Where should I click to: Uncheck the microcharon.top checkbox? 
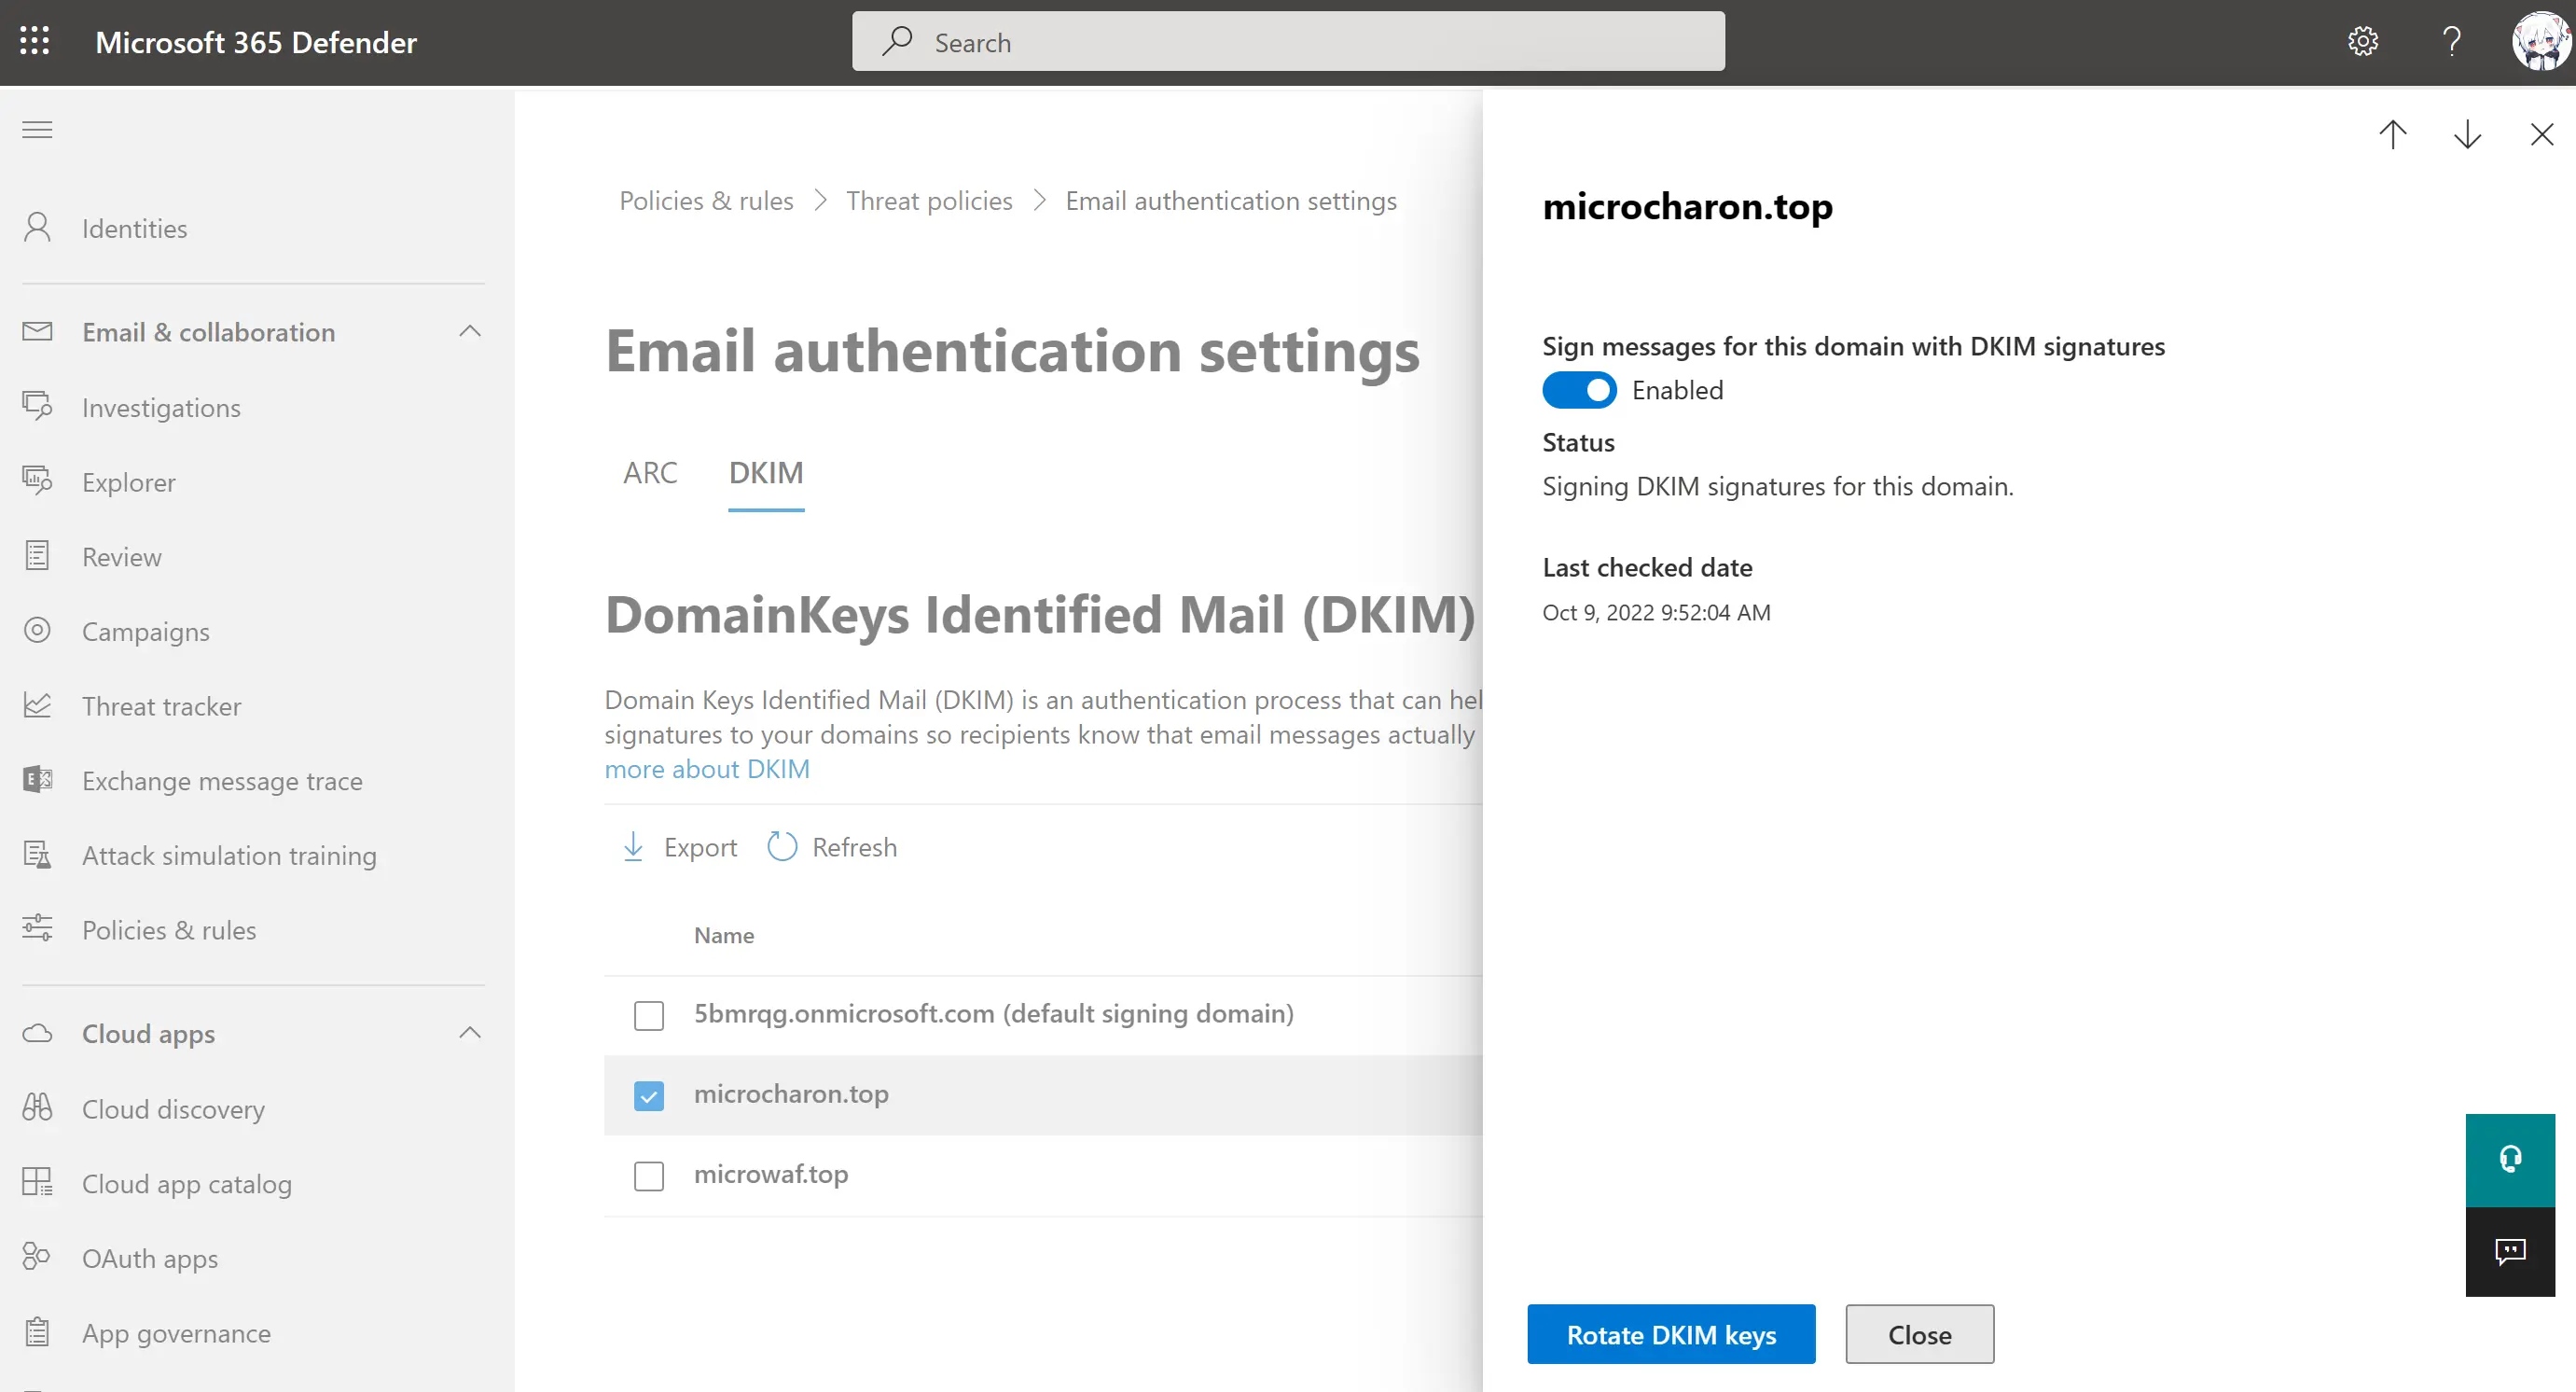(x=649, y=1095)
